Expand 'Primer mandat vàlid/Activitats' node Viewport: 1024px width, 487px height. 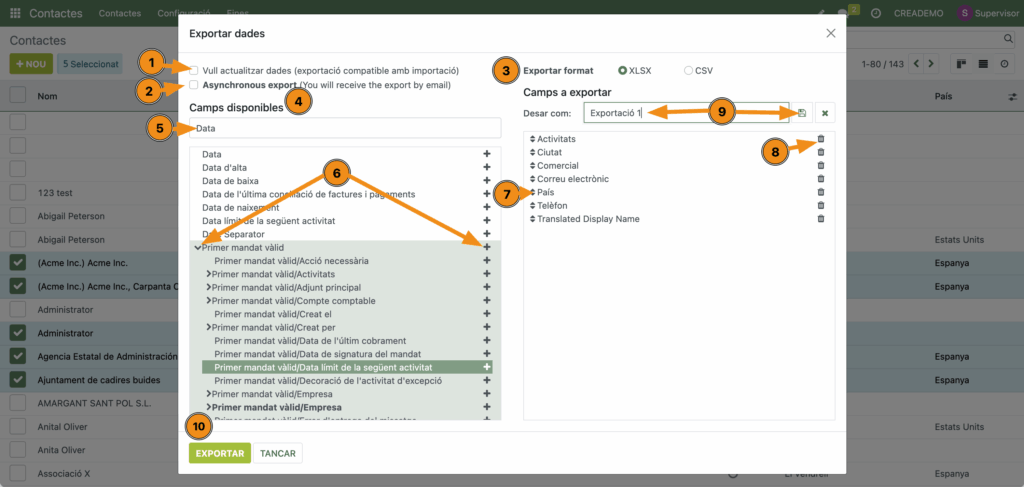click(209, 273)
